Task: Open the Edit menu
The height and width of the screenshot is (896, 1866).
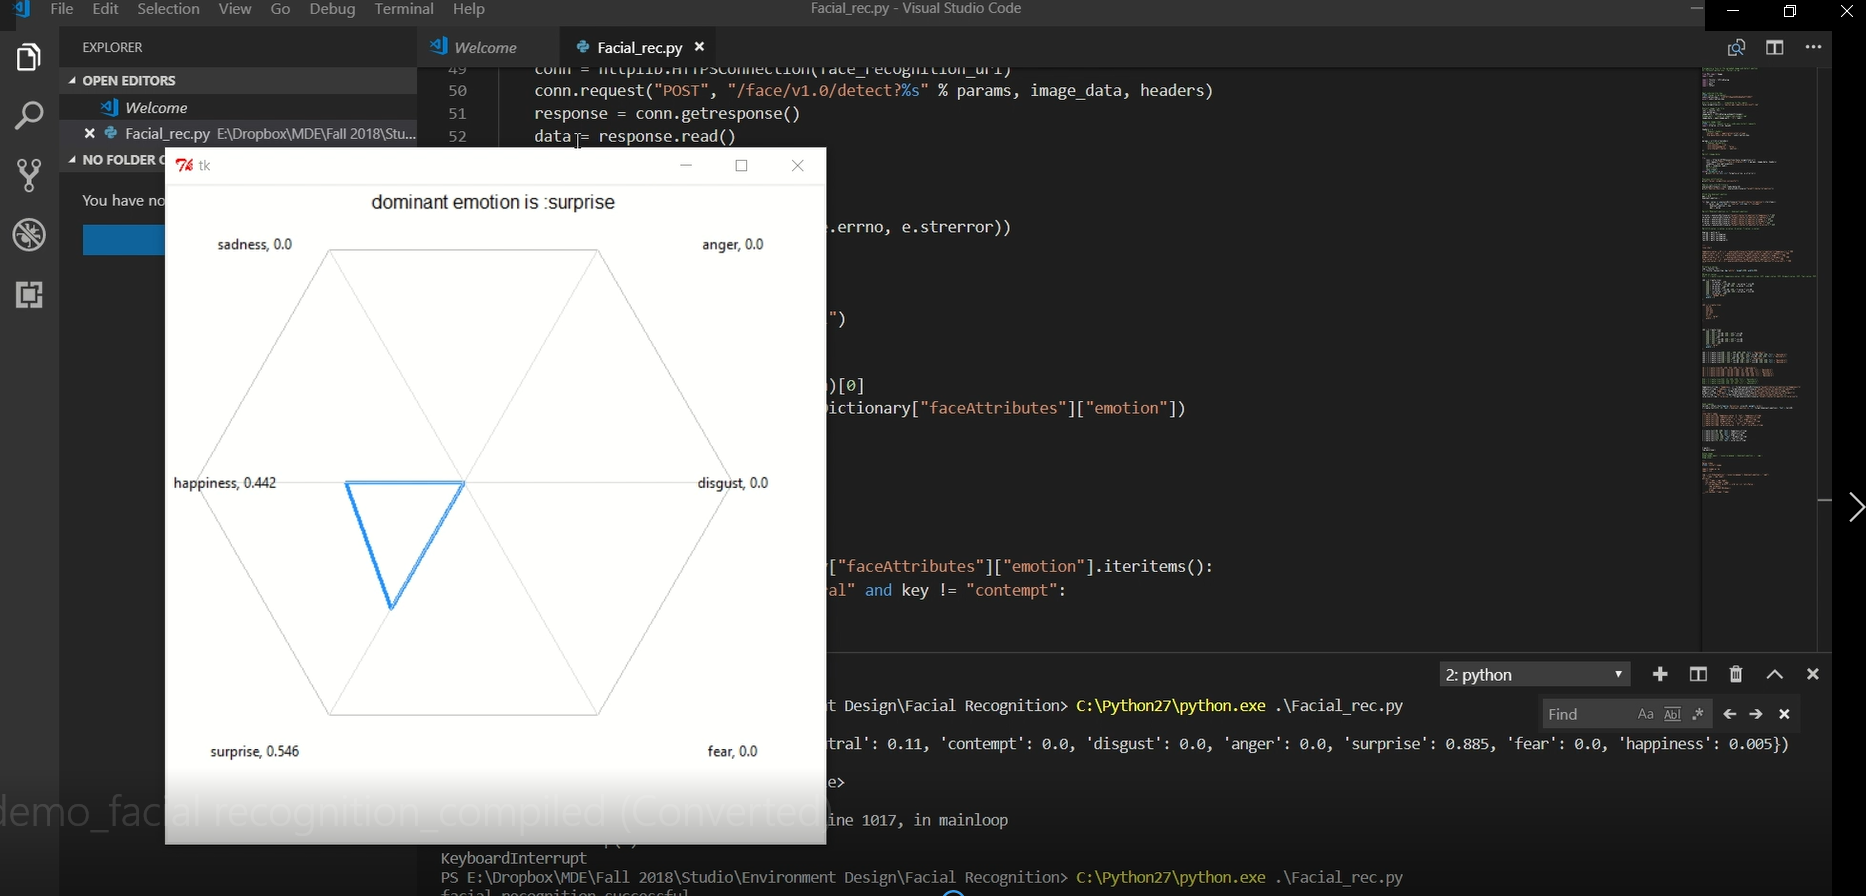Action: coord(106,9)
